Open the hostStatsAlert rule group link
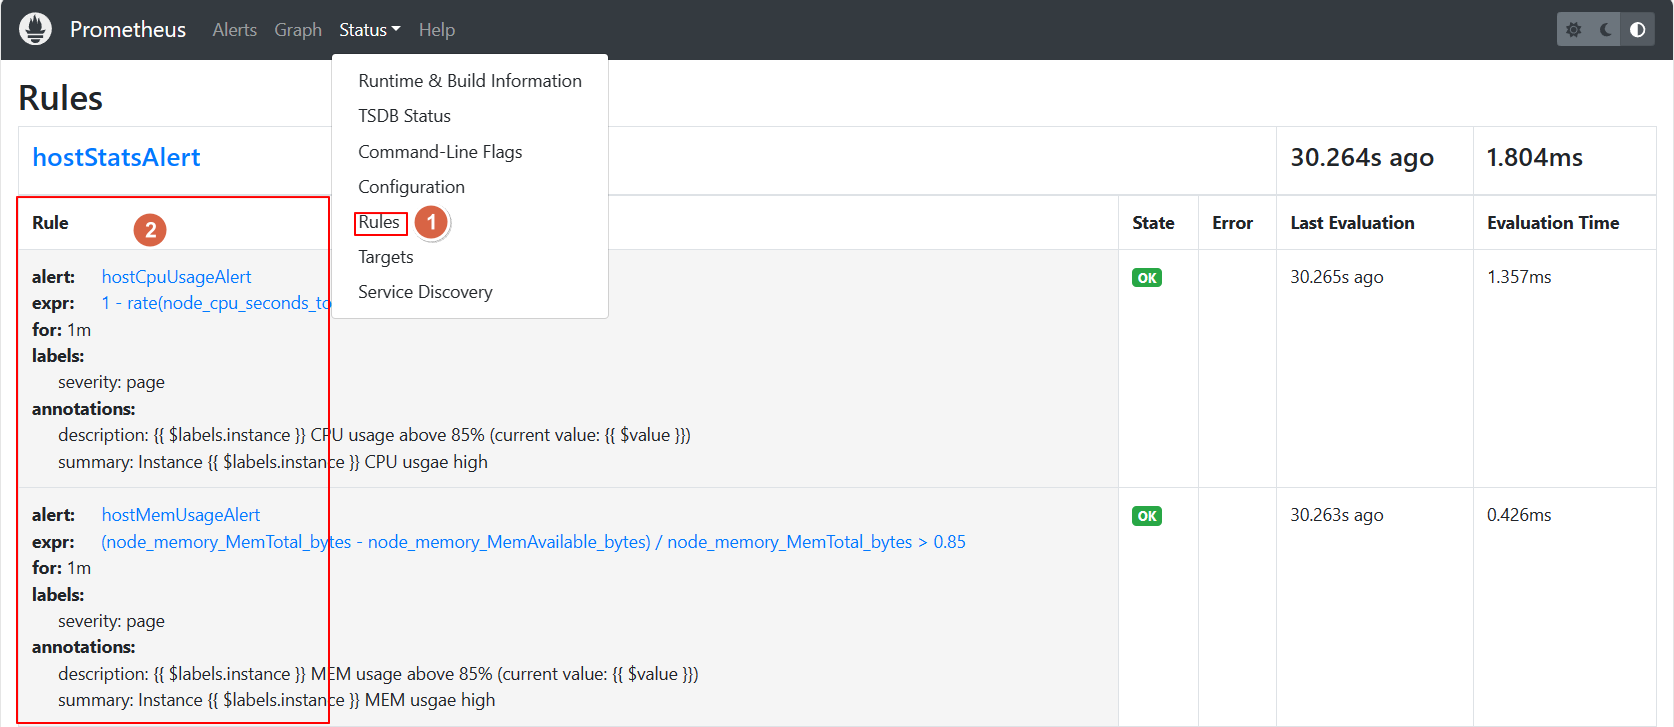The width and height of the screenshot is (1674, 727). click(116, 157)
